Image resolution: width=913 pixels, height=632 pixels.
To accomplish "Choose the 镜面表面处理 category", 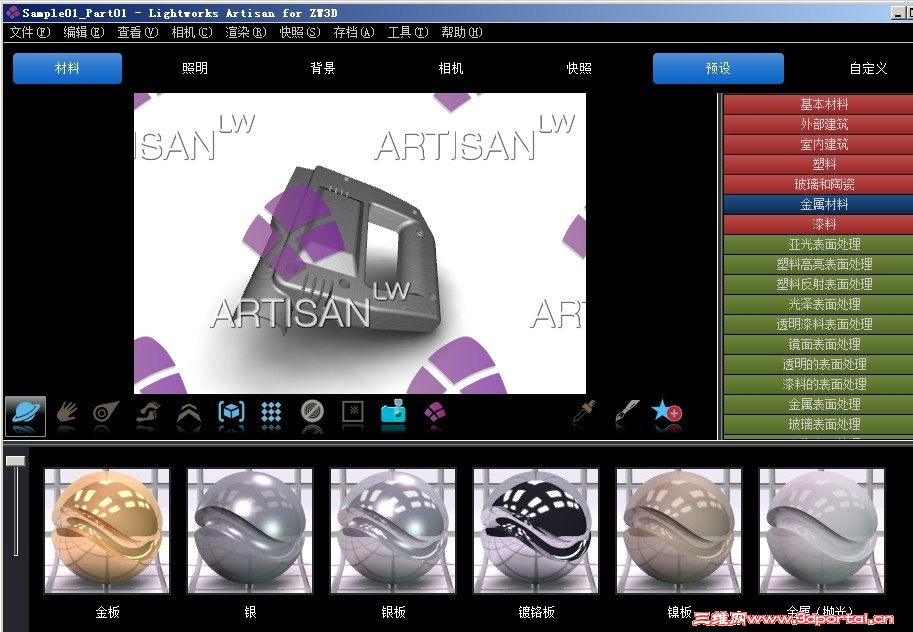I will coord(818,344).
